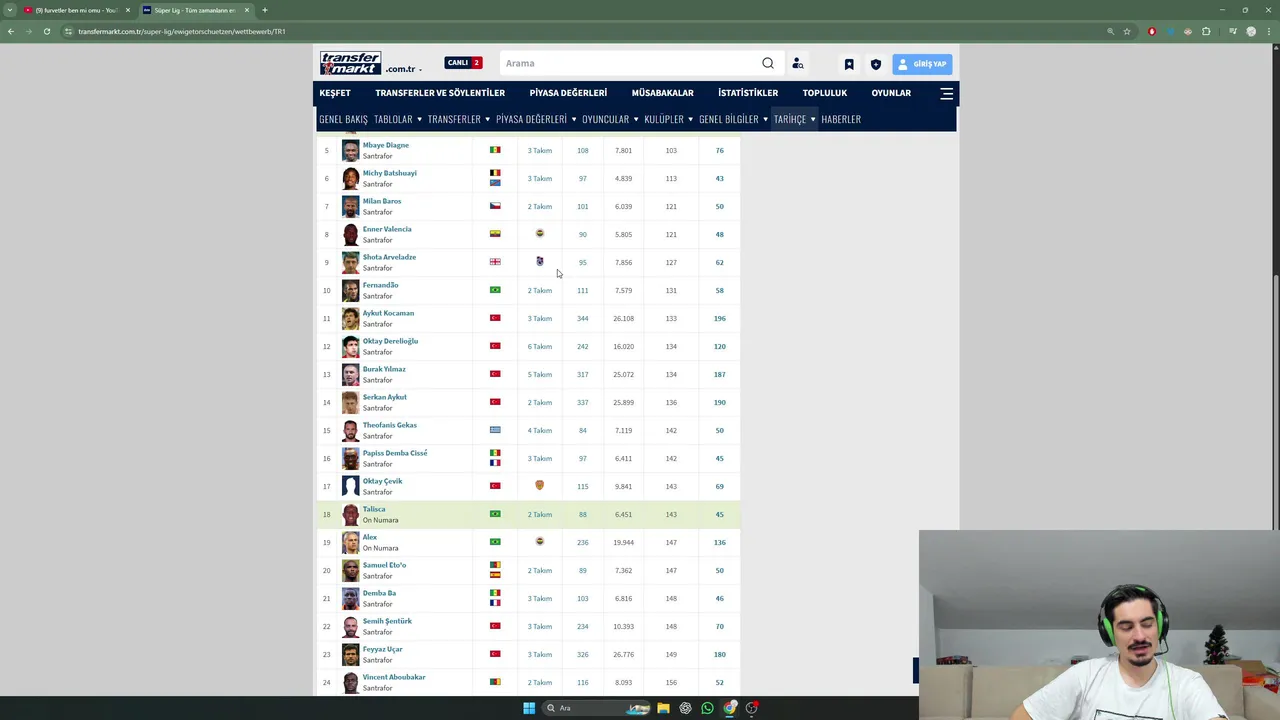Open the .com.tr domain dropdown
This screenshot has height=720, width=1280.
pos(403,69)
